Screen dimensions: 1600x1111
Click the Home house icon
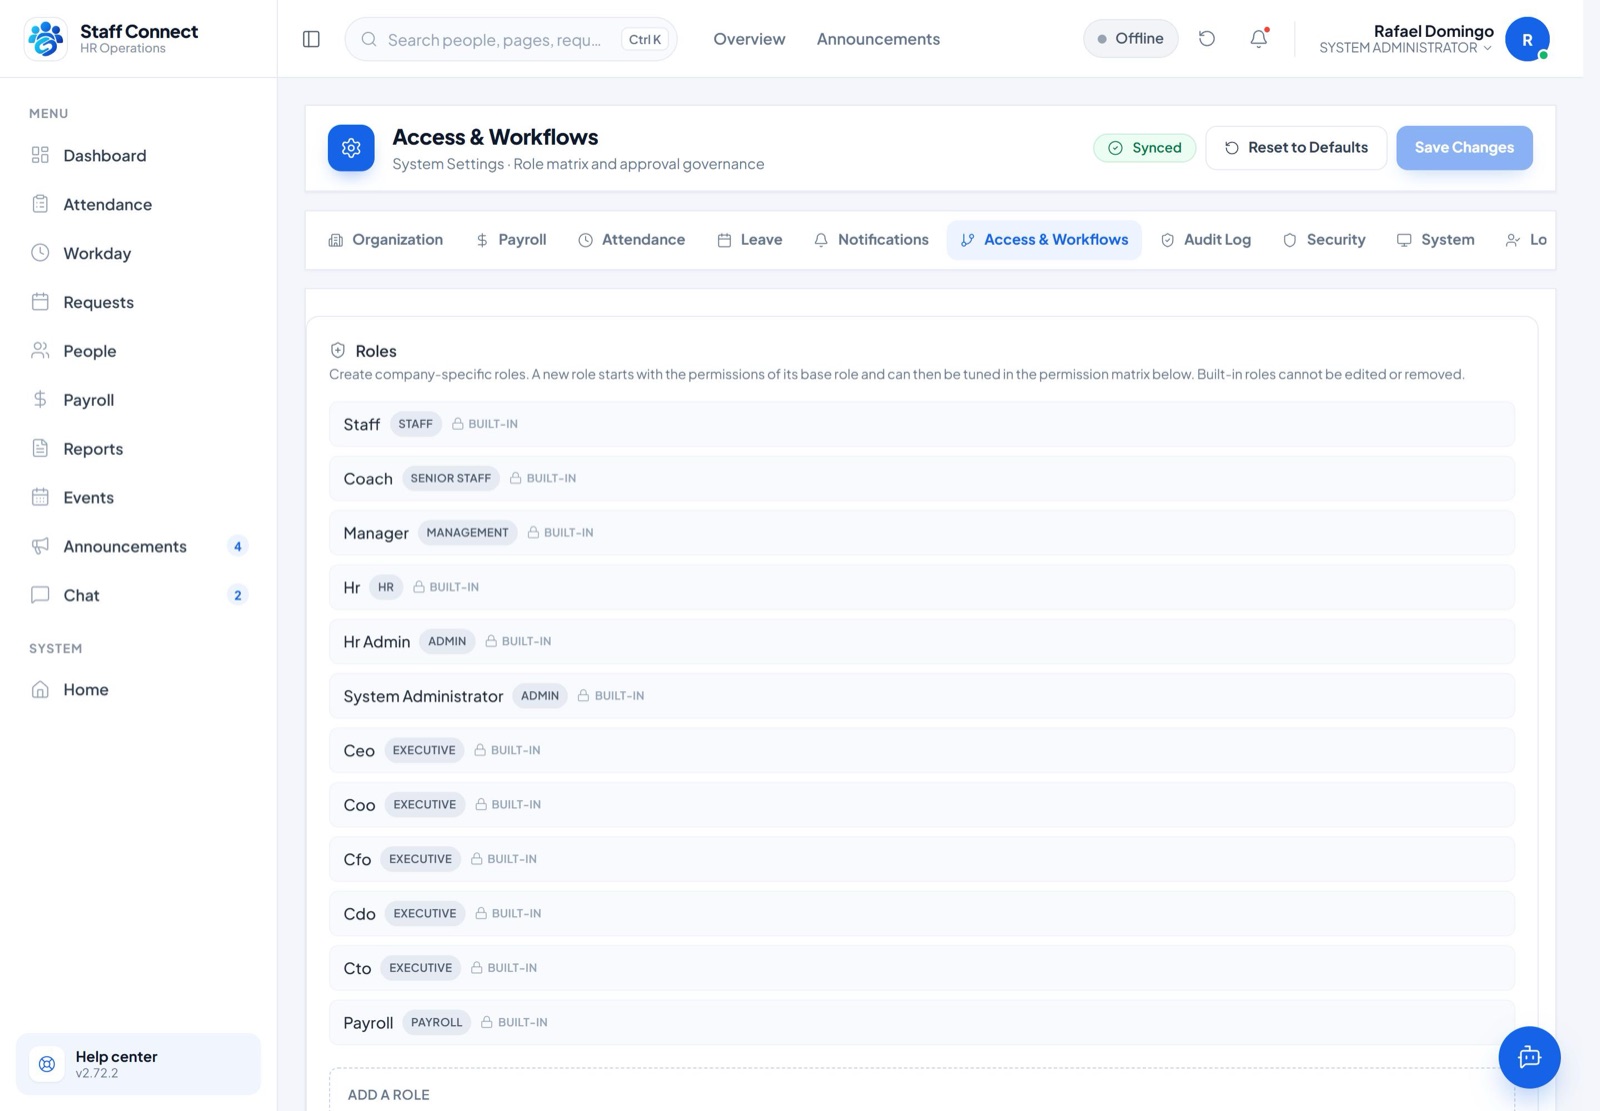click(40, 690)
